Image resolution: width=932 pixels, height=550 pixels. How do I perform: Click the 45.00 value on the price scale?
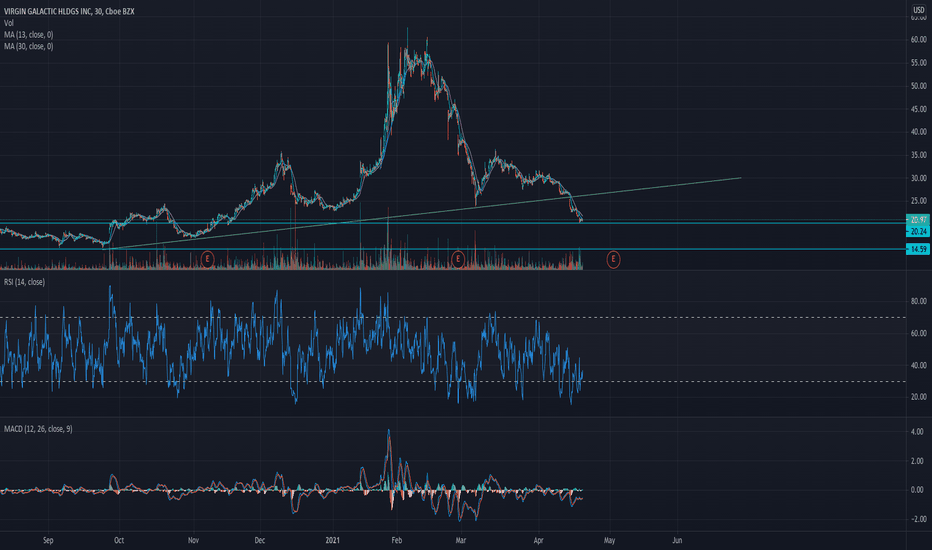pyautogui.click(x=918, y=109)
